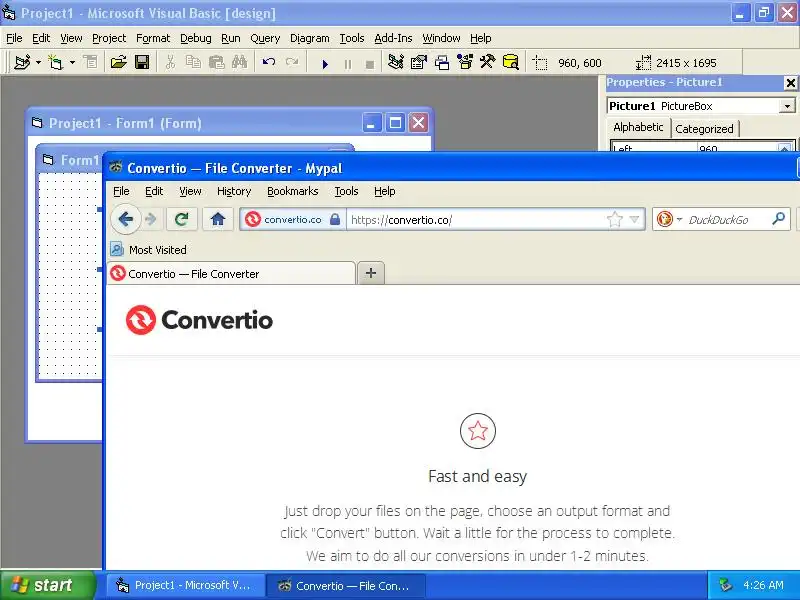Expand the Add Form dropdown arrow
The height and width of the screenshot is (600, 800).
[x=72, y=63]
